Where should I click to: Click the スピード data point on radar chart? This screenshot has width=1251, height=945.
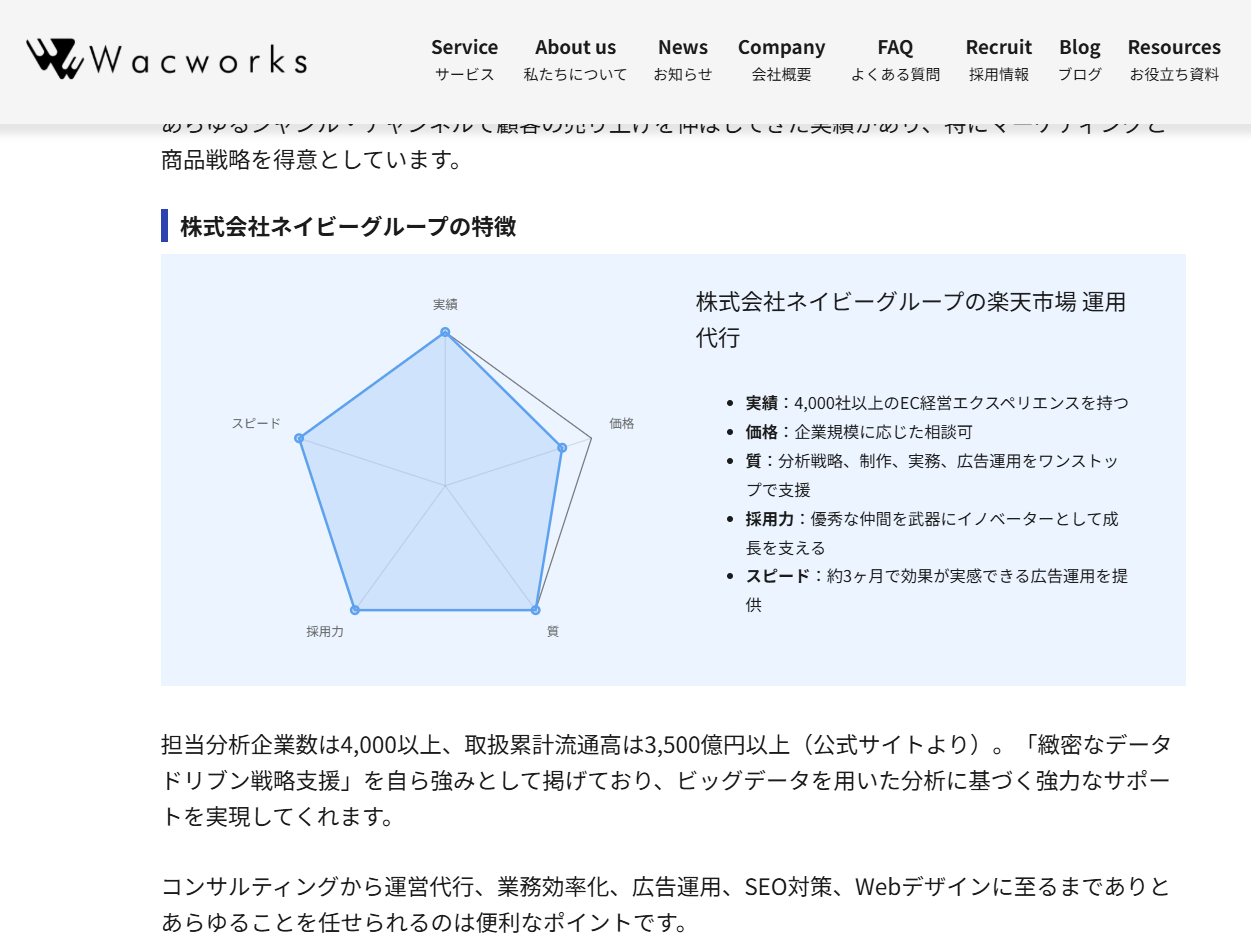(x=299, y=438)
